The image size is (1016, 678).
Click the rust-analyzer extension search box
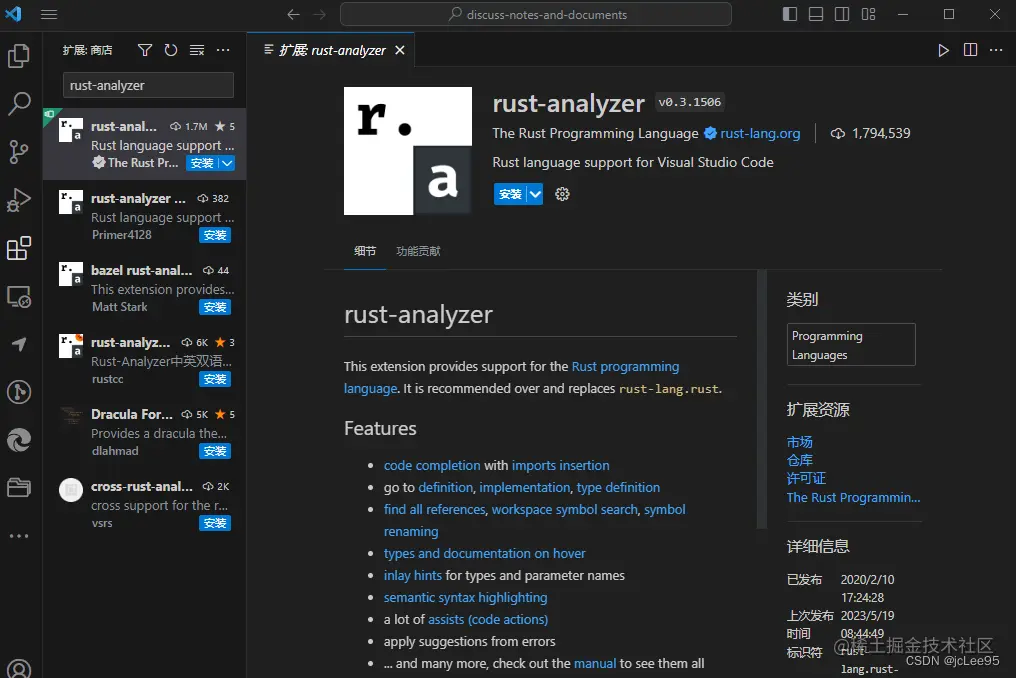[x=148, y=86]
